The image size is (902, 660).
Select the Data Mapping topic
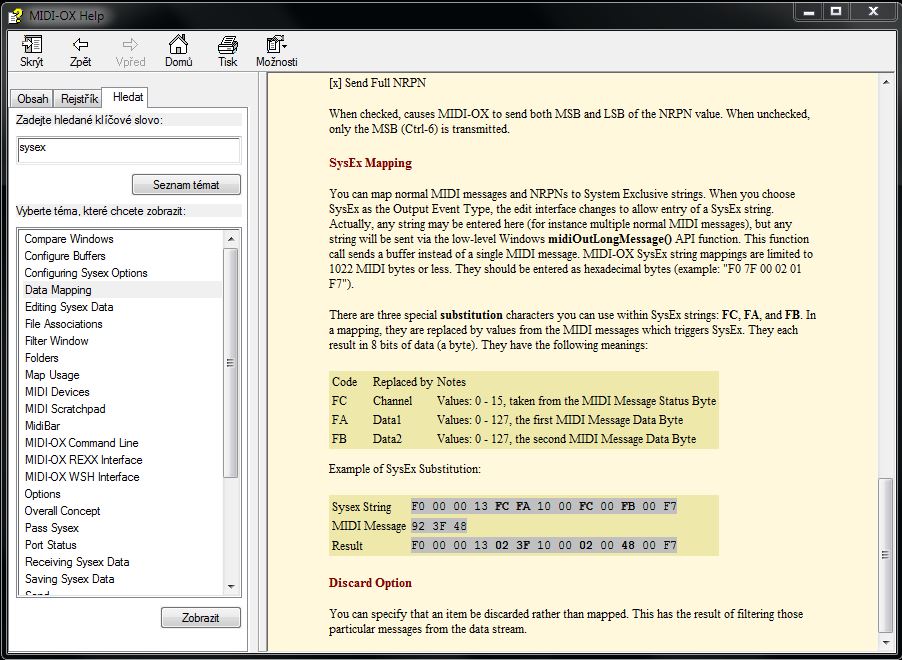58,289
